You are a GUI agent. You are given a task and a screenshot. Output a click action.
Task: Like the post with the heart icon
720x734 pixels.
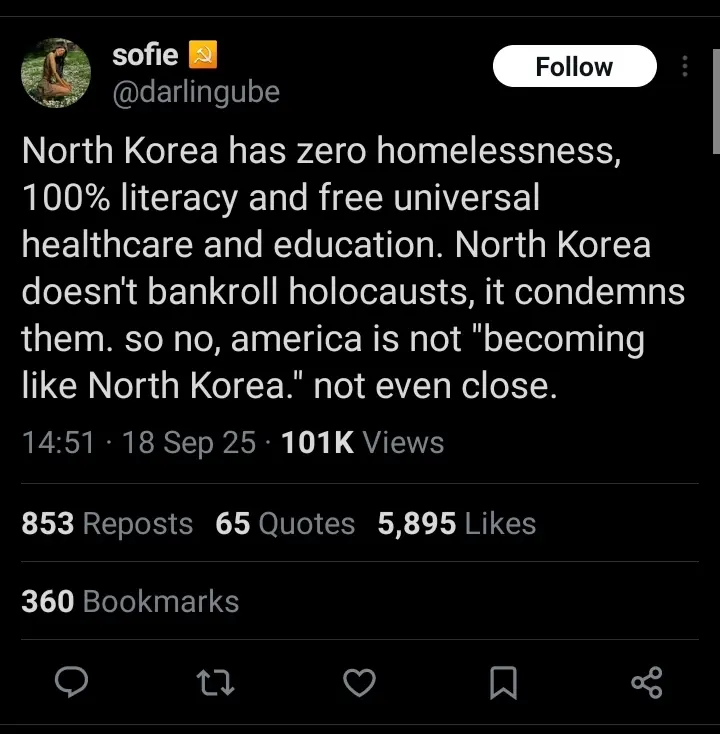[359, 682]
